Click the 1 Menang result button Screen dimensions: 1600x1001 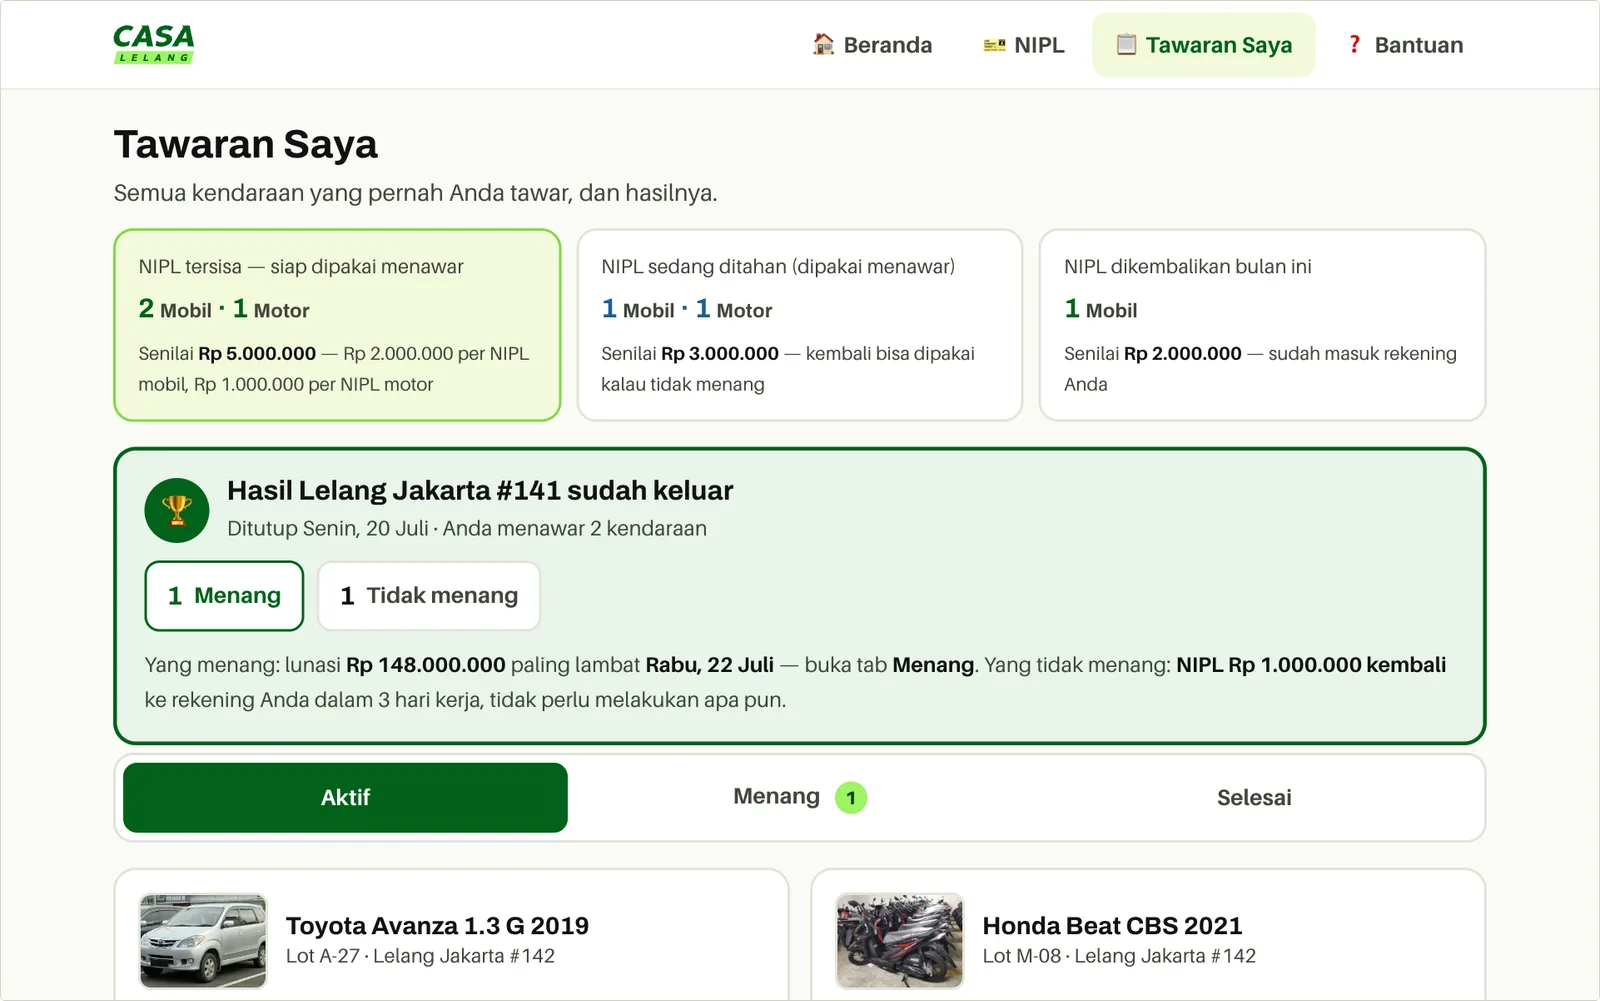click(224, 596)
